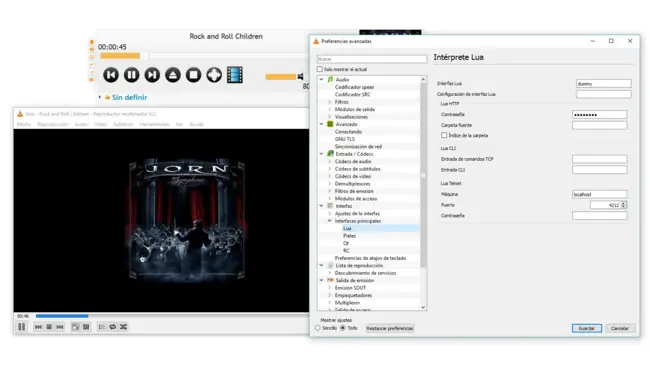Select the RC interface tree item
Screen dimensions: 650x366
coord(346,251)
